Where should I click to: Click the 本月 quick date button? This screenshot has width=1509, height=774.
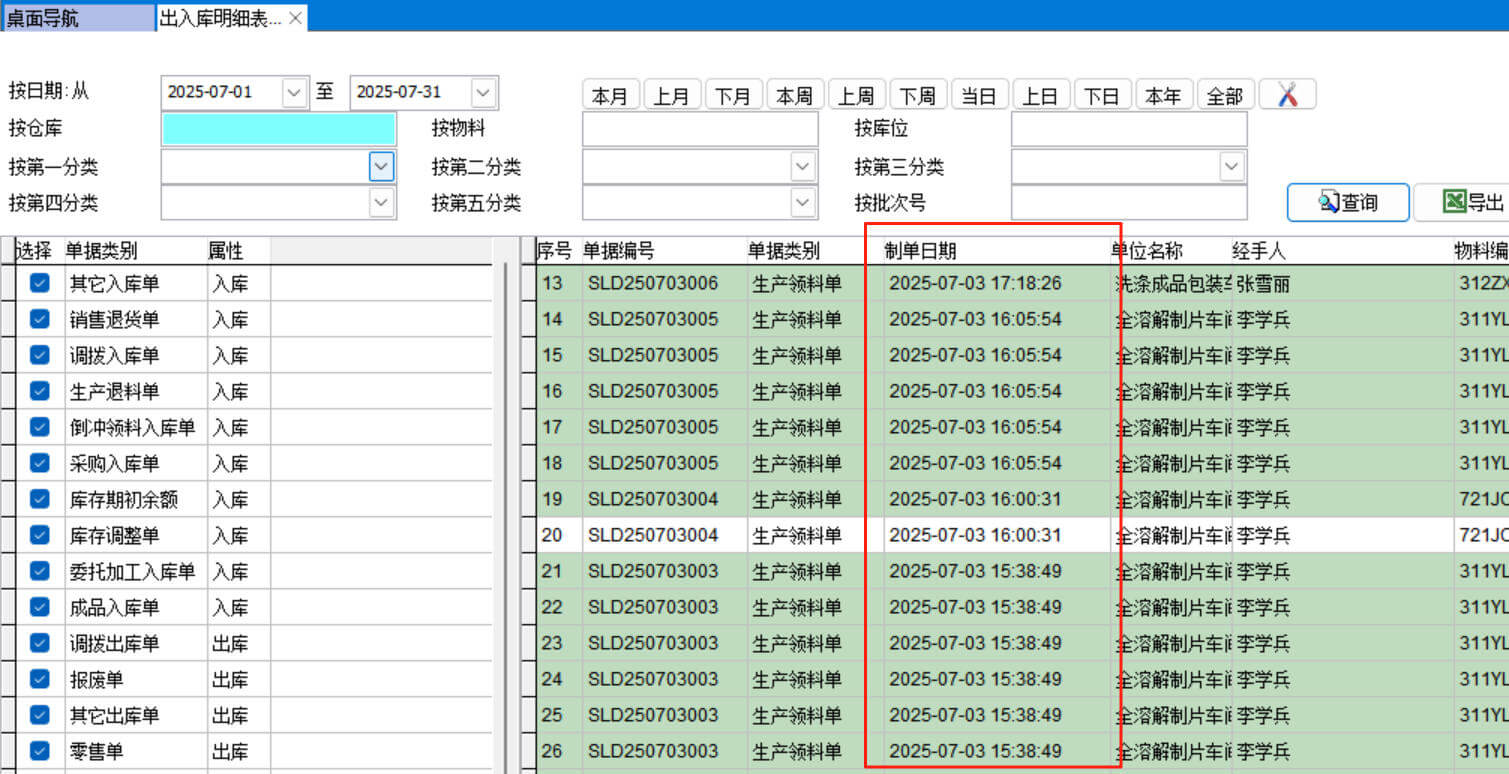point(610,95)
